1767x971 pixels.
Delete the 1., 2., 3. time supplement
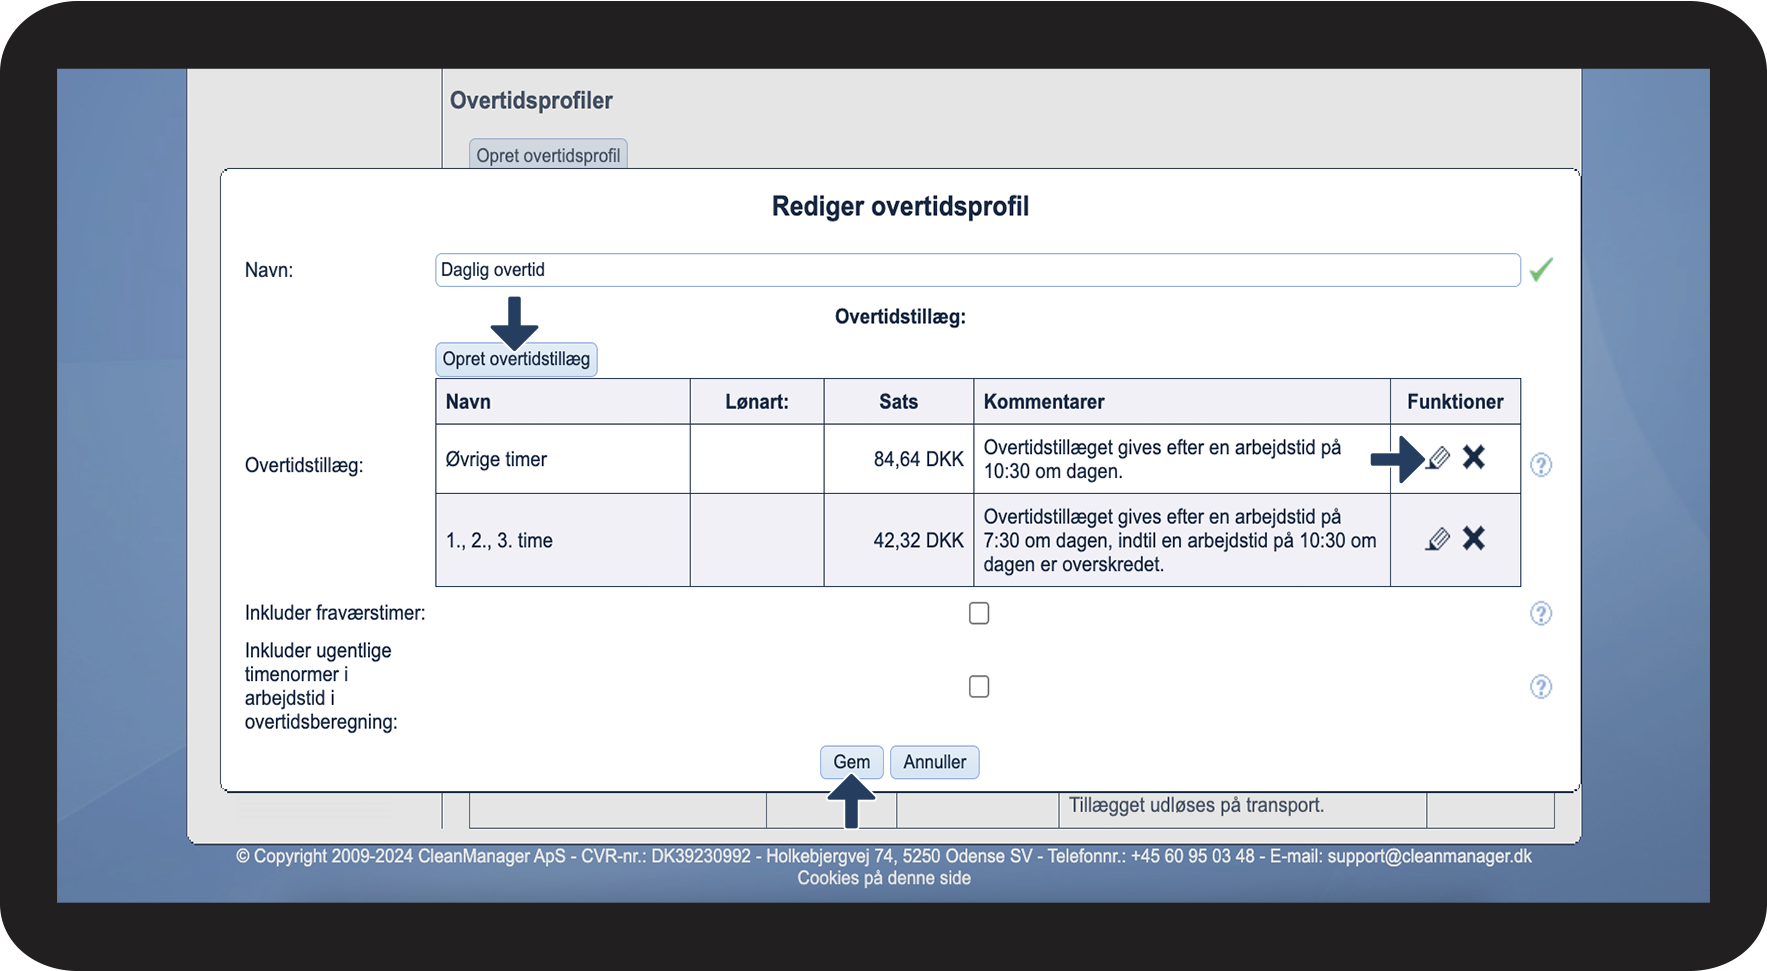[x=1473, y=539]
